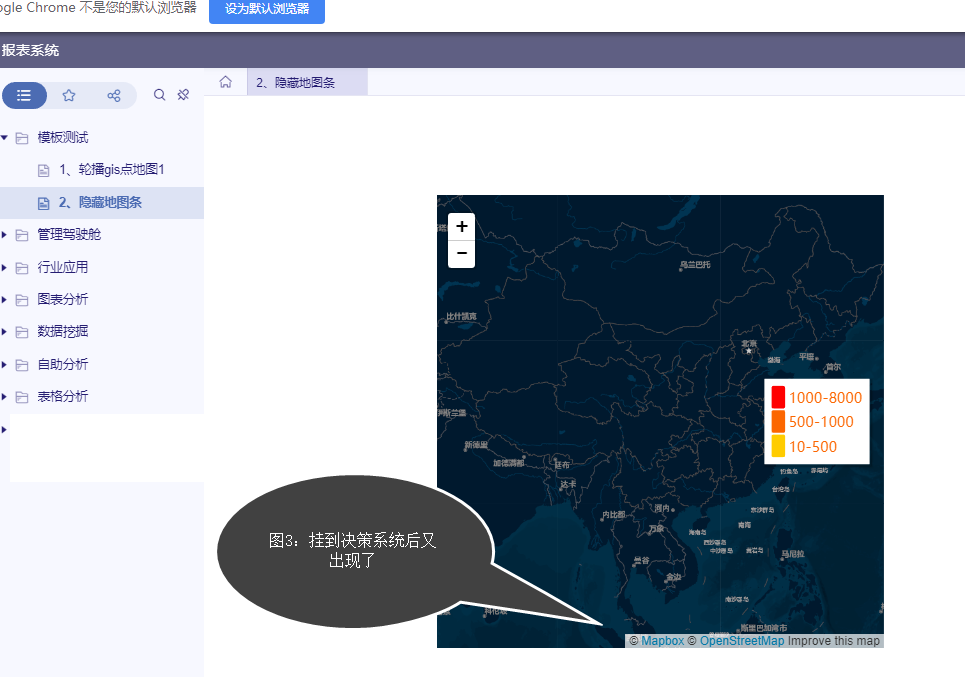Open the Mapbox attribution link
965x677 pixels.
662,641
